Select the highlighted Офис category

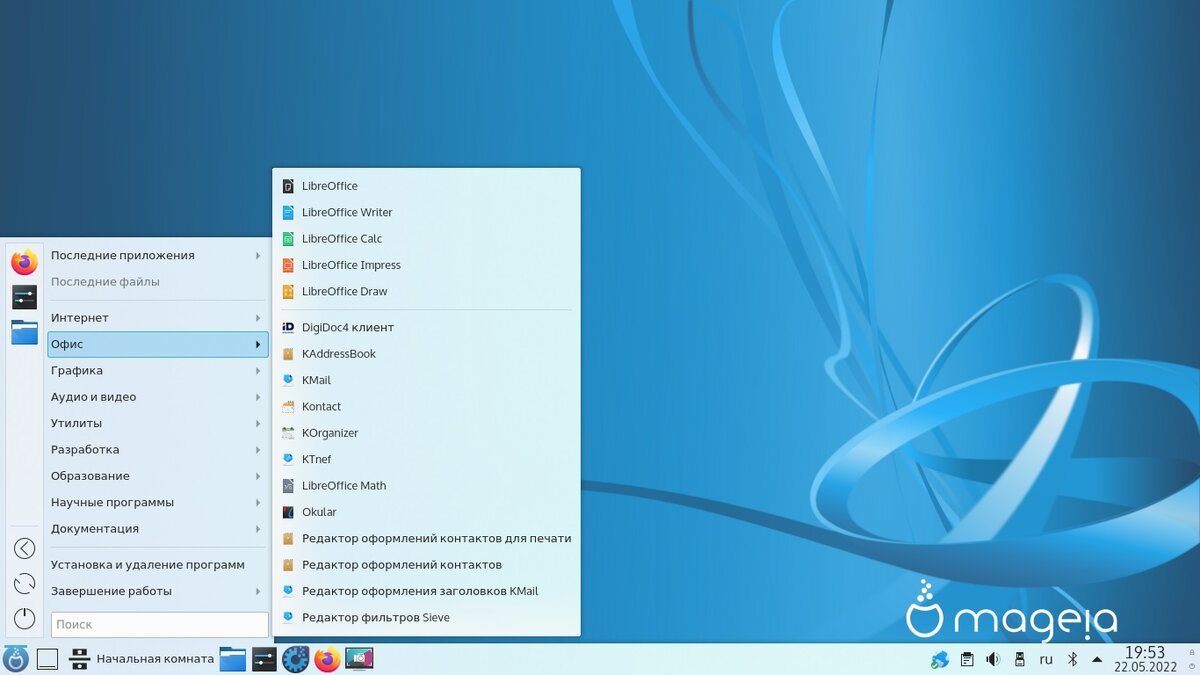tap(158, 344)
